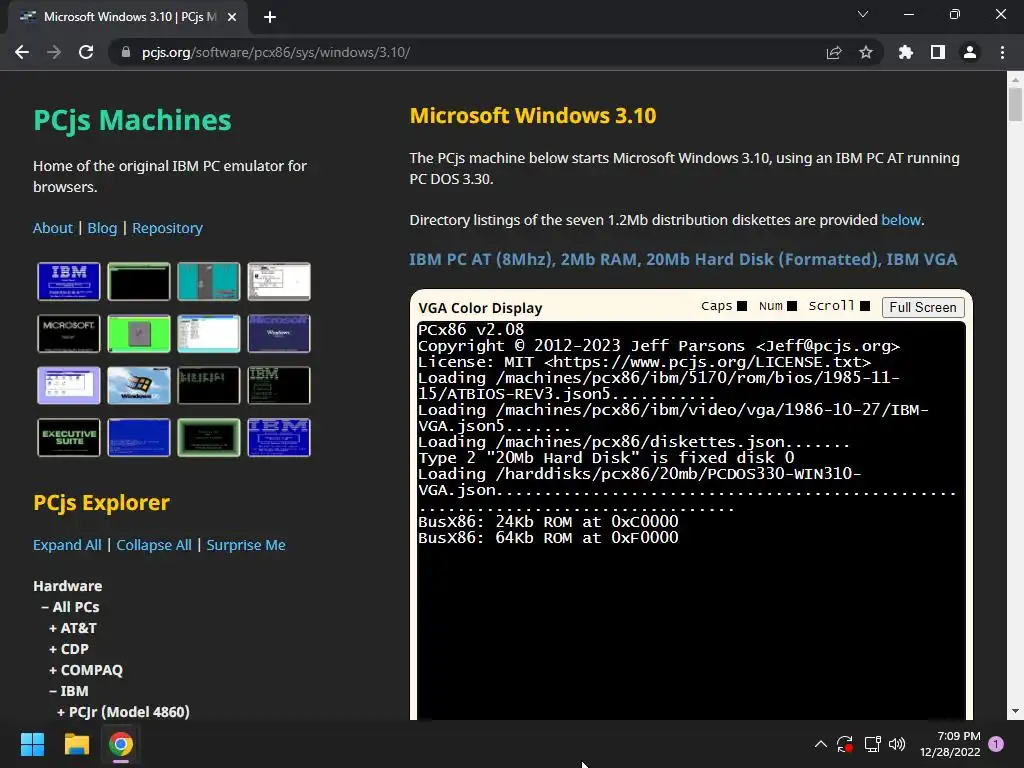Viewport: 1024px width, 768px height.
Task: Click Expand All in PCjs Explorer
Action: coord(67,545)
